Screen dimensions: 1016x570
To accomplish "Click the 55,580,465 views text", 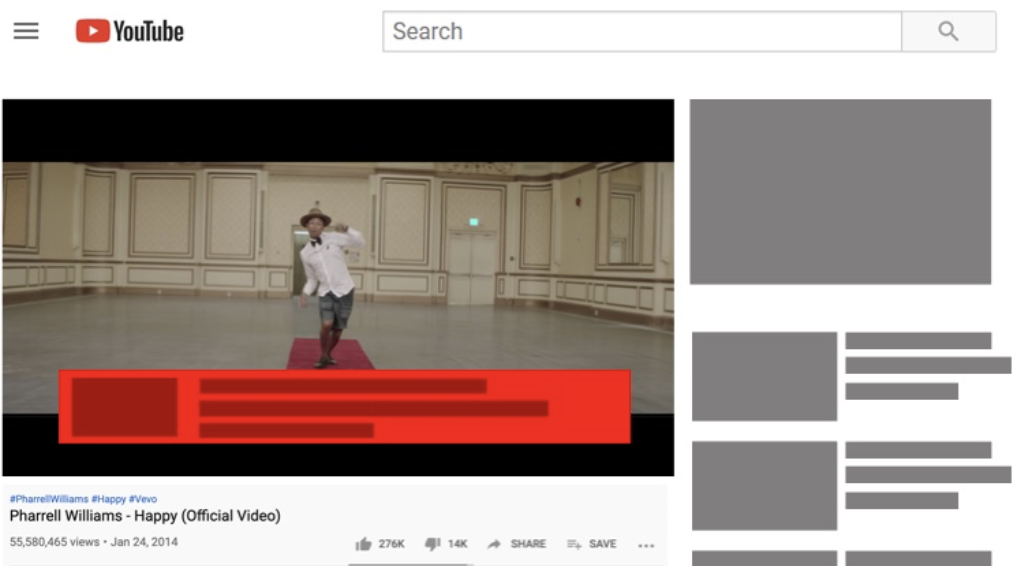I will (x=54, y=542).
